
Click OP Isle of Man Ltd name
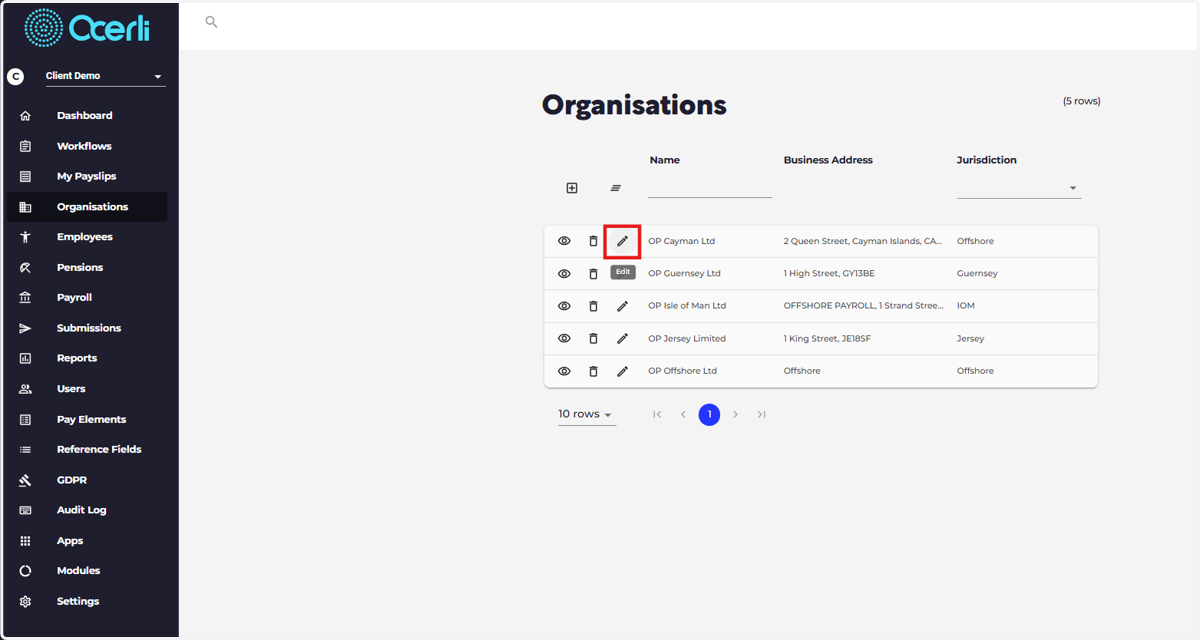687,306
